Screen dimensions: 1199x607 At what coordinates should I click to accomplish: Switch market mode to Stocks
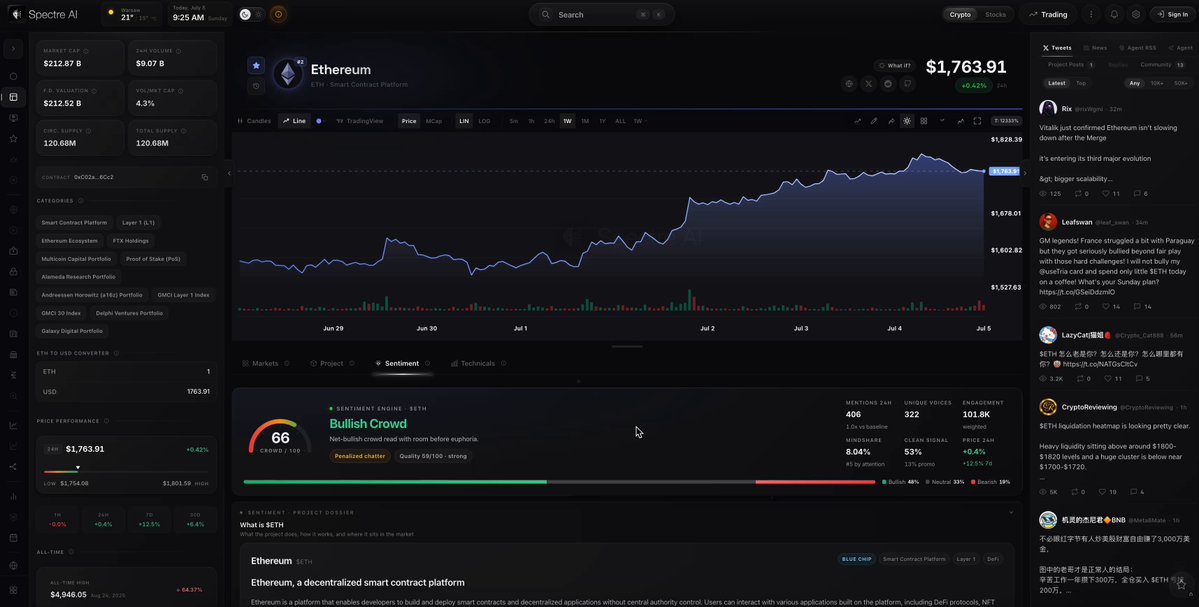(x=995, y=15)
